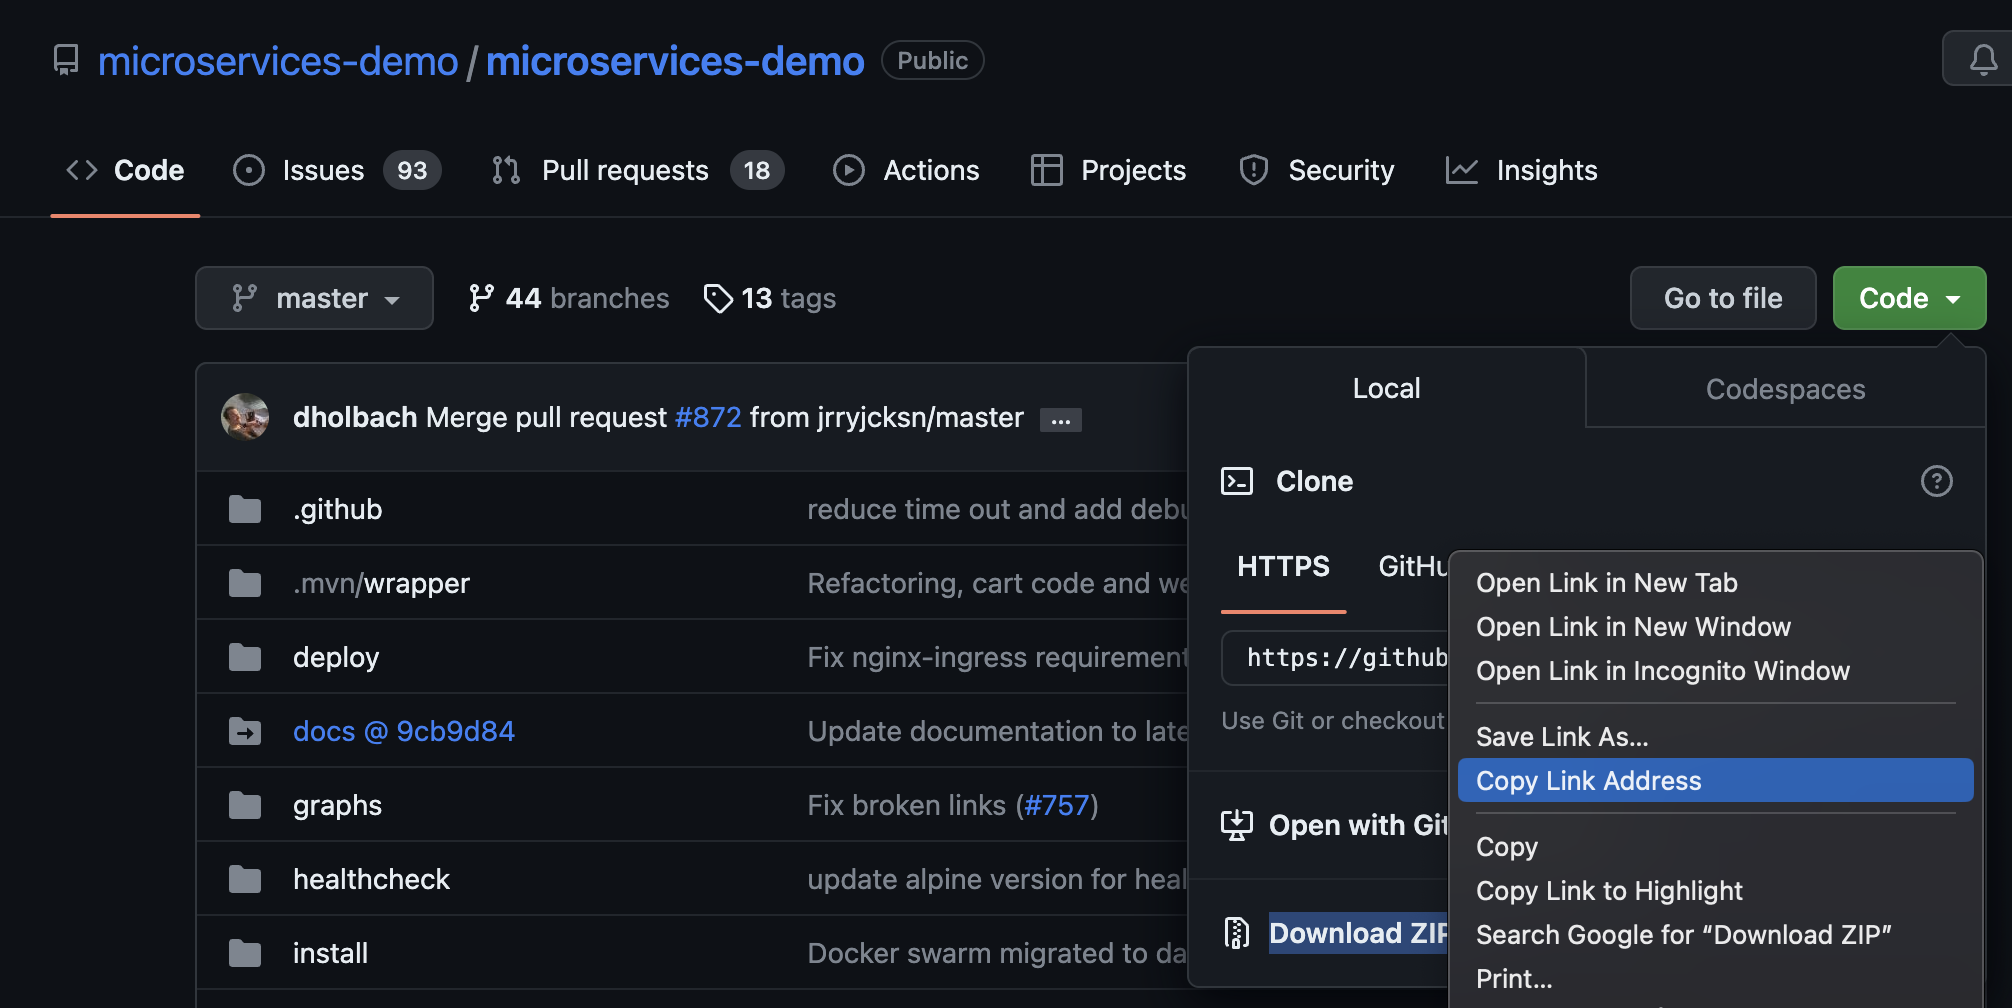Viewport: 2012px width, 1008px height.
Task: Open the docs @ 9cb9d84 submodule link
Action: (x=404, y=731)
